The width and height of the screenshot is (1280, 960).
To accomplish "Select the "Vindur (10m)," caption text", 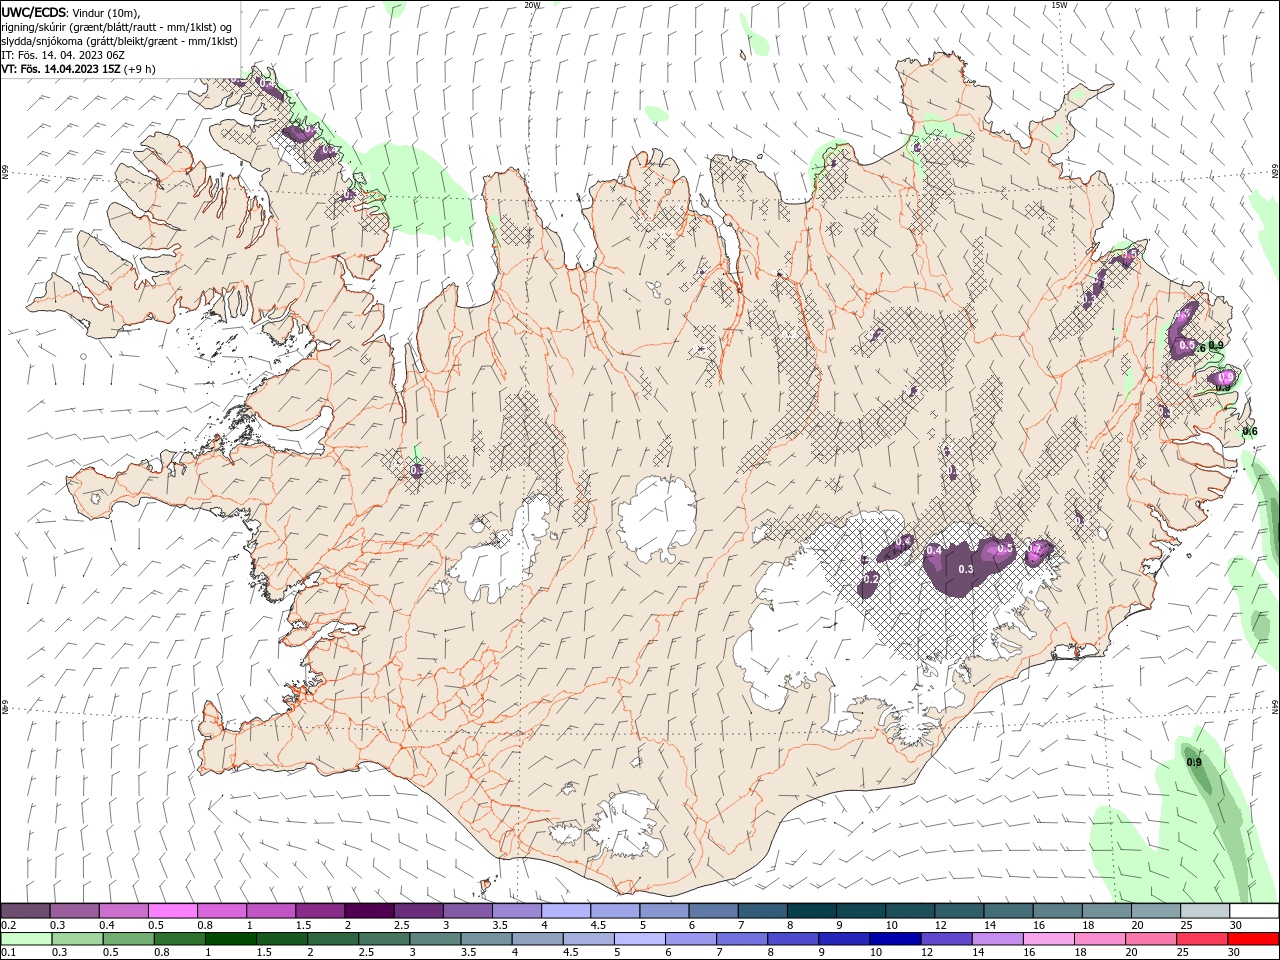I will [108, 12].
